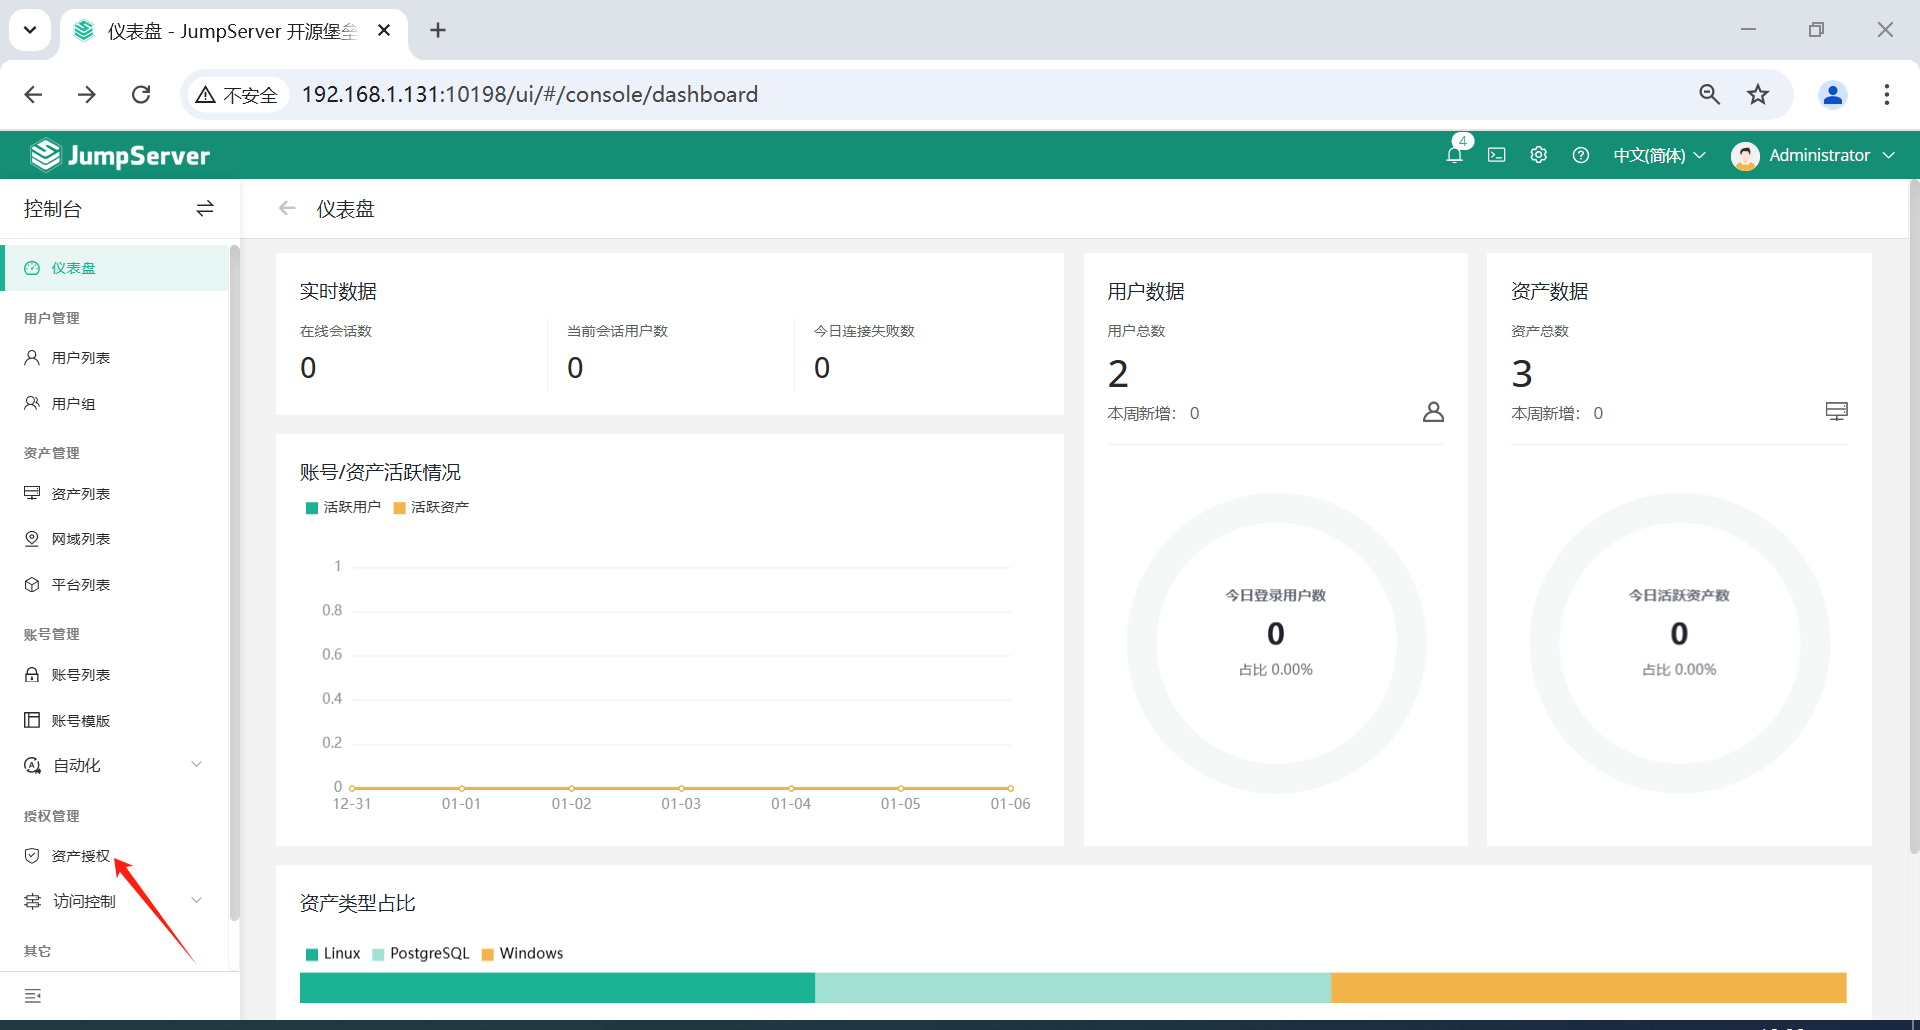Open the tab search dropdown arrow
Image resolution: width=1920 pixels, height=1030 pixels.
[30, 30]
